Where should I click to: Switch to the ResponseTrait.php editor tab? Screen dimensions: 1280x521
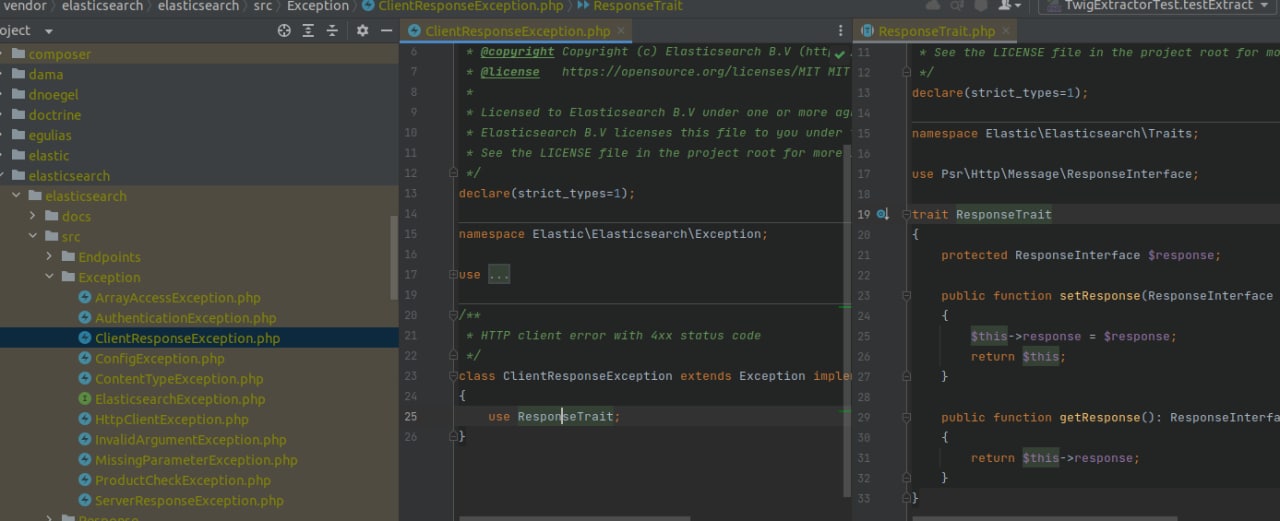coord(936,31)
